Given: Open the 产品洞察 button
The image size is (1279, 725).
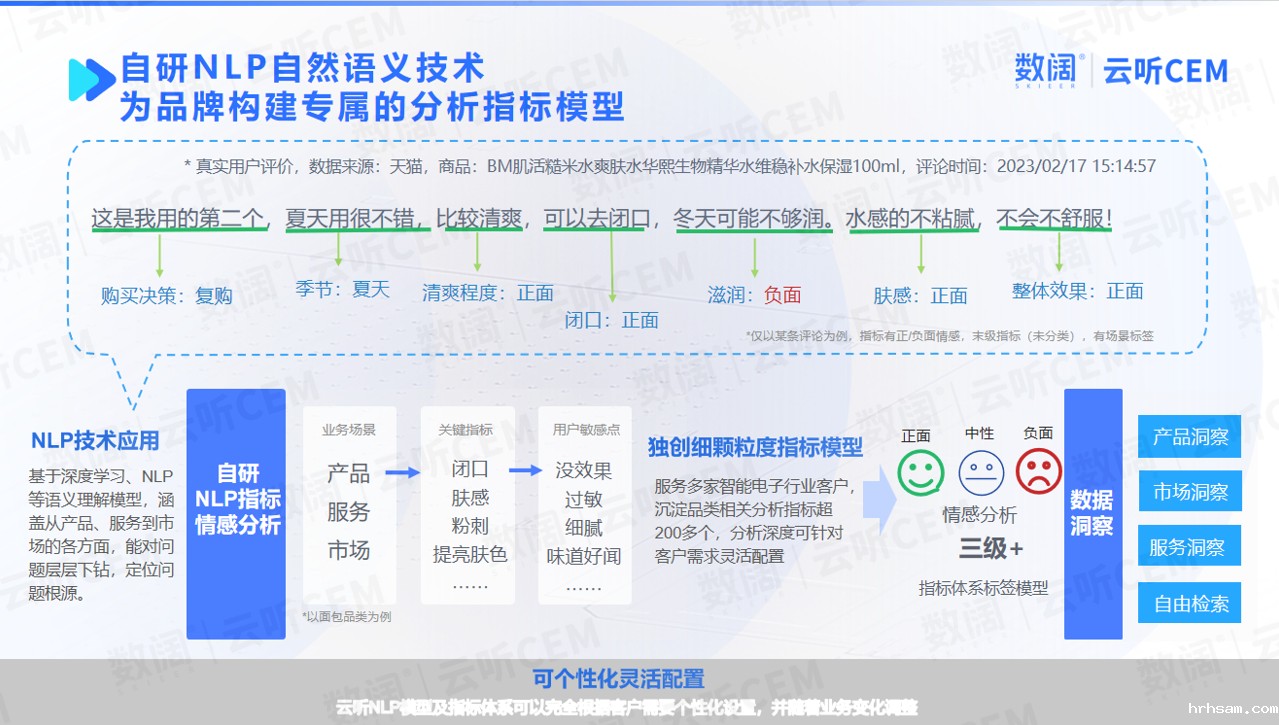Looking at the screenshot, I should [x=1189, y=437].
